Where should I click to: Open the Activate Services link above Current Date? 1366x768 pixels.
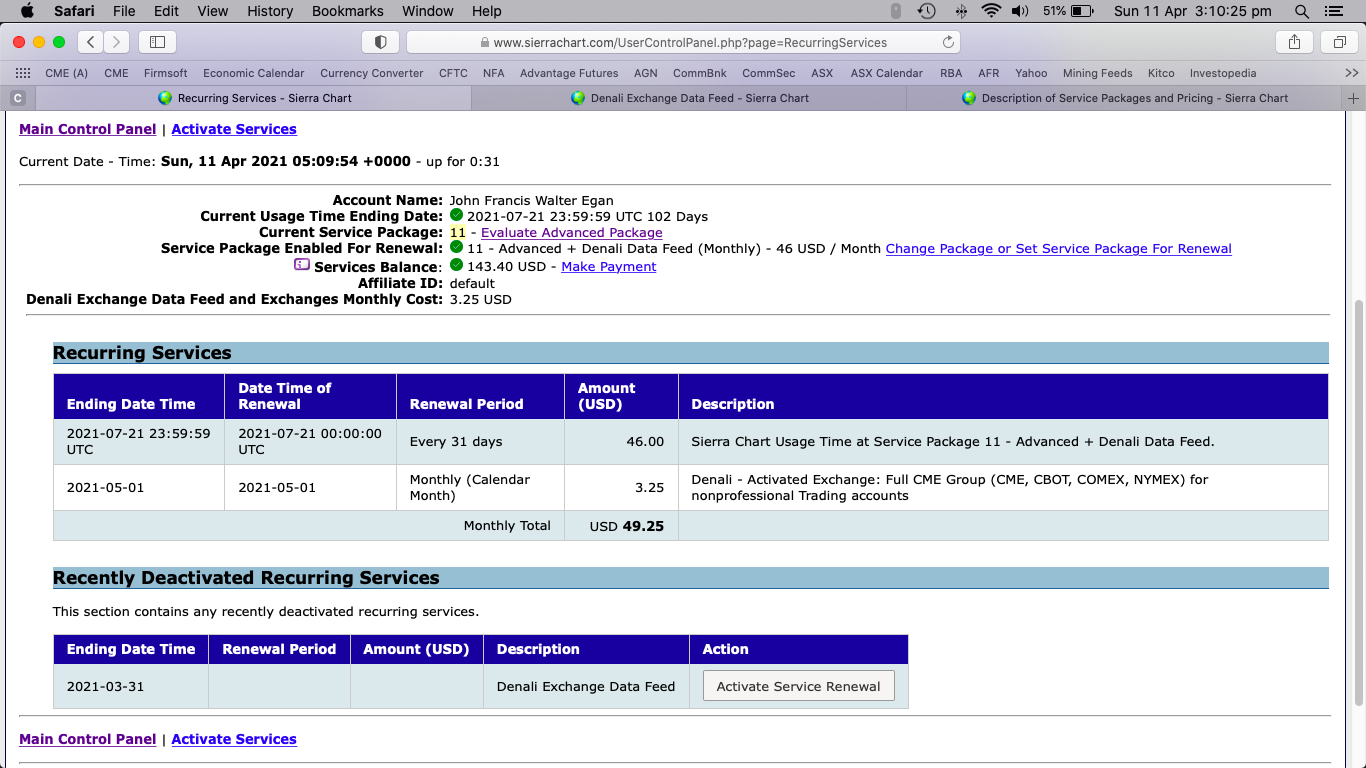234,129
